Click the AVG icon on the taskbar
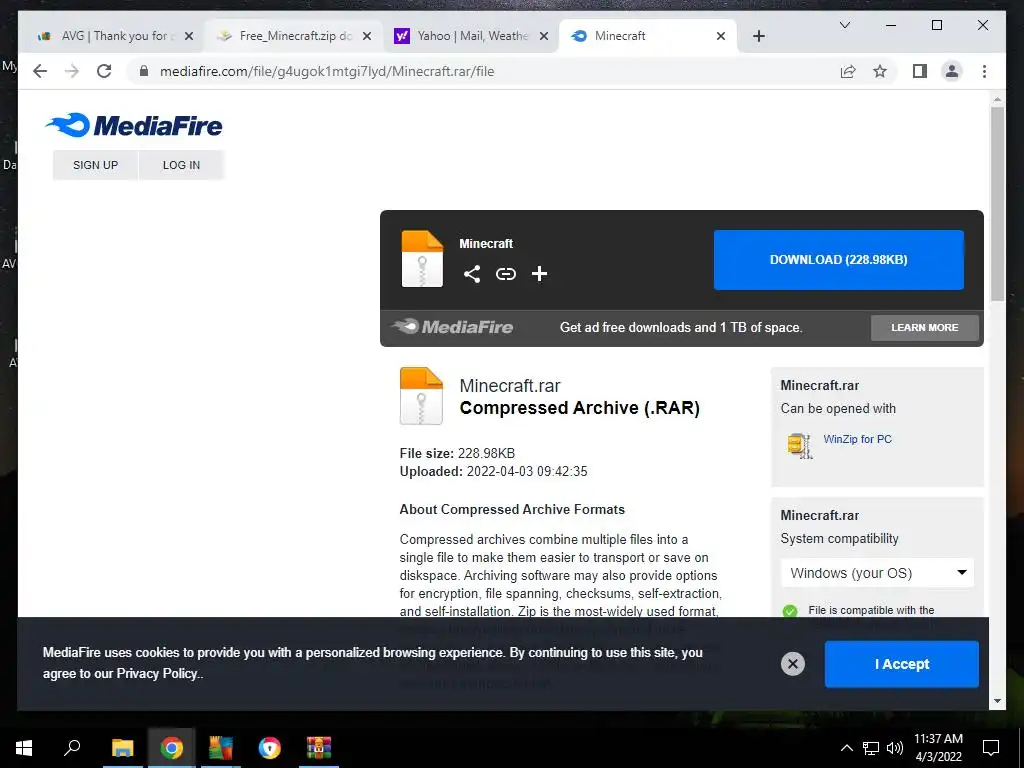The height and width of the screenshot is (768, 1024). 220,748
